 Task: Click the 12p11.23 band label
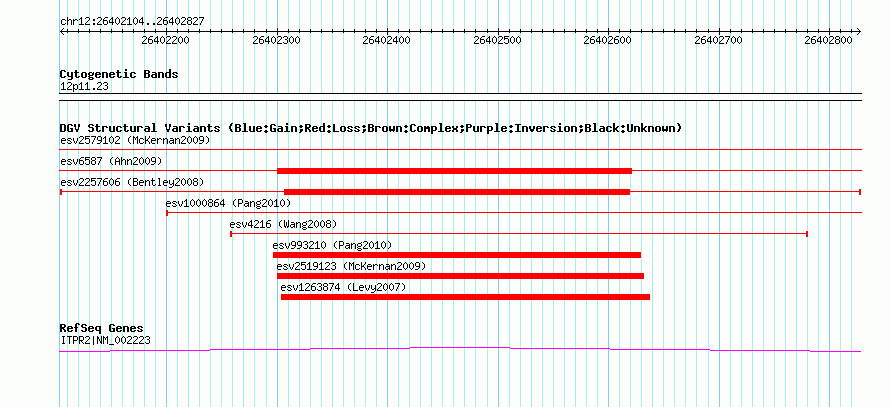pos(84,86)
